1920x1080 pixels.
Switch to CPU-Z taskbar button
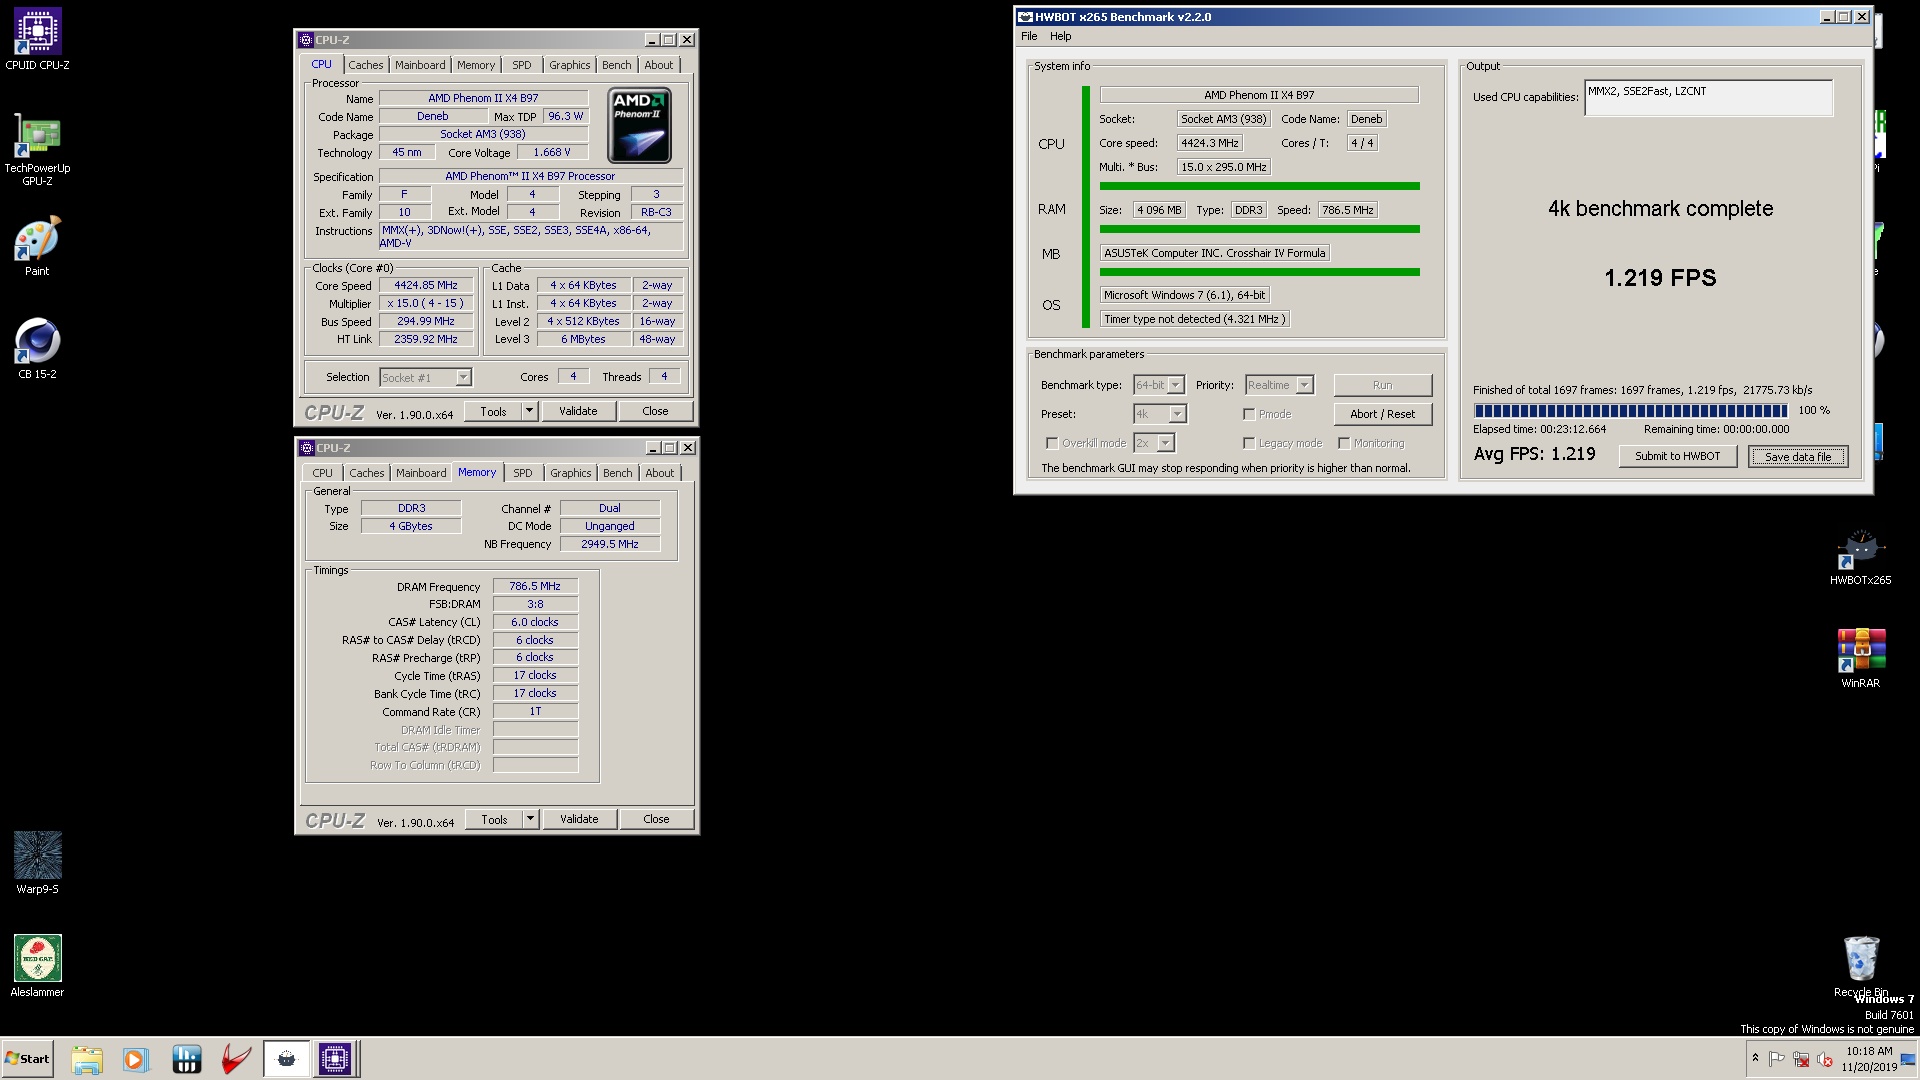click(x=335, y=1059)
